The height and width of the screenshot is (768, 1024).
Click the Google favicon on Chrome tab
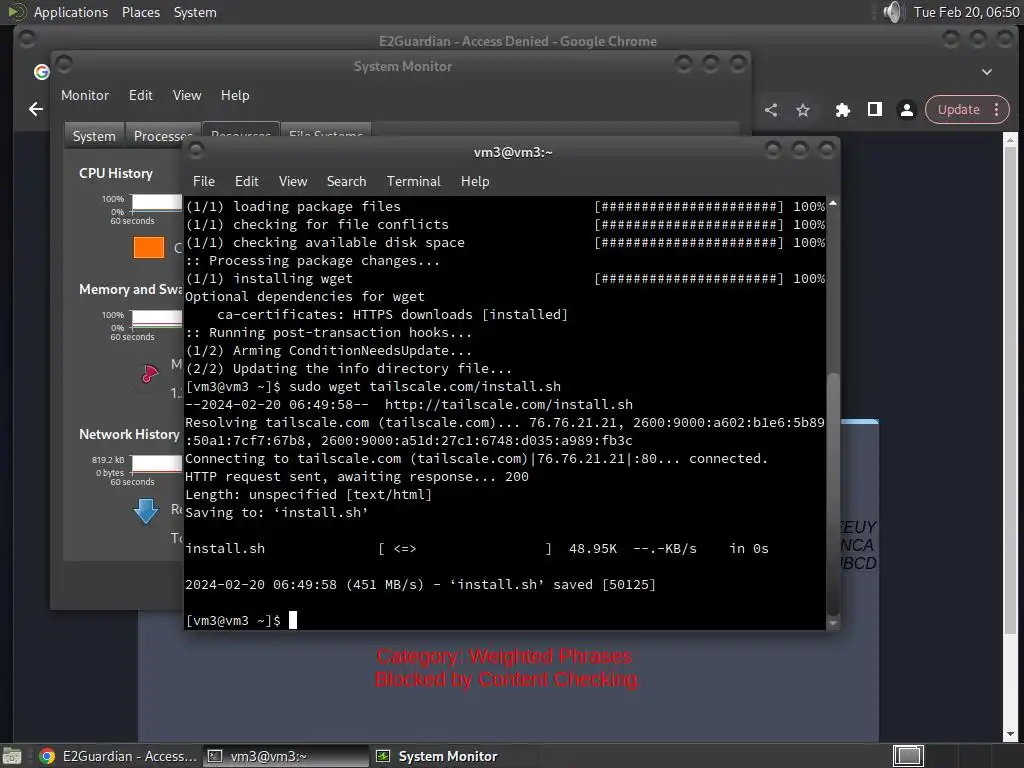tap(42, 72)
